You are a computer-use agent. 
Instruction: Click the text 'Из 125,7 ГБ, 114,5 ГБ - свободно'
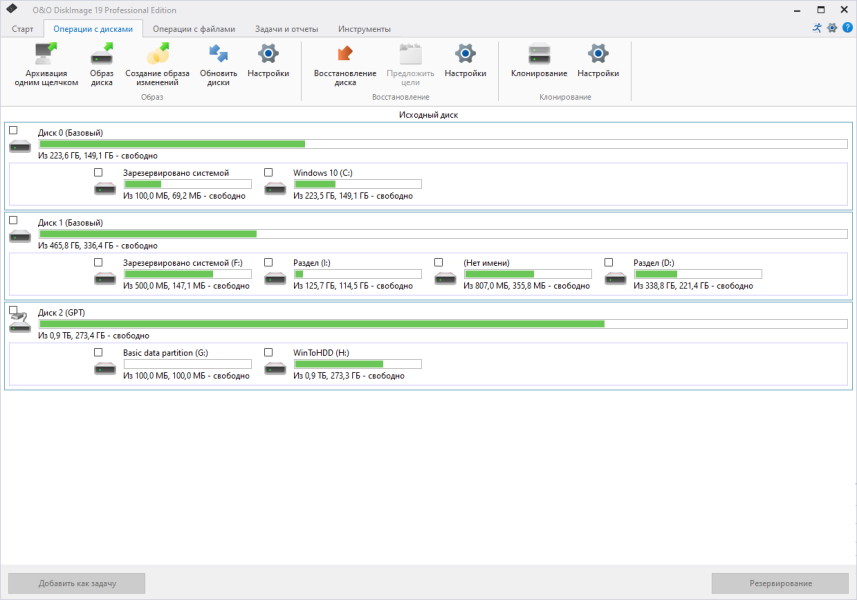pos(353,286)
